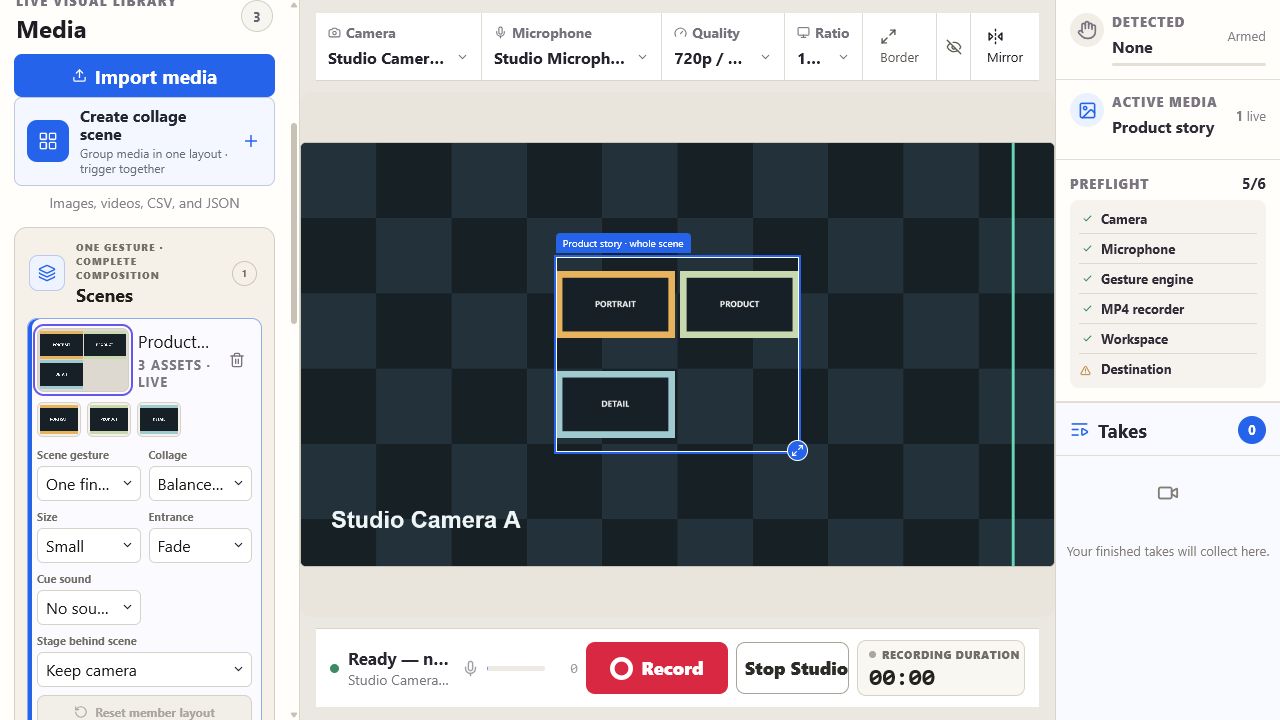Click the Product story active media name
Viewport: 1280px width, 720px height.
(1163, 128)
